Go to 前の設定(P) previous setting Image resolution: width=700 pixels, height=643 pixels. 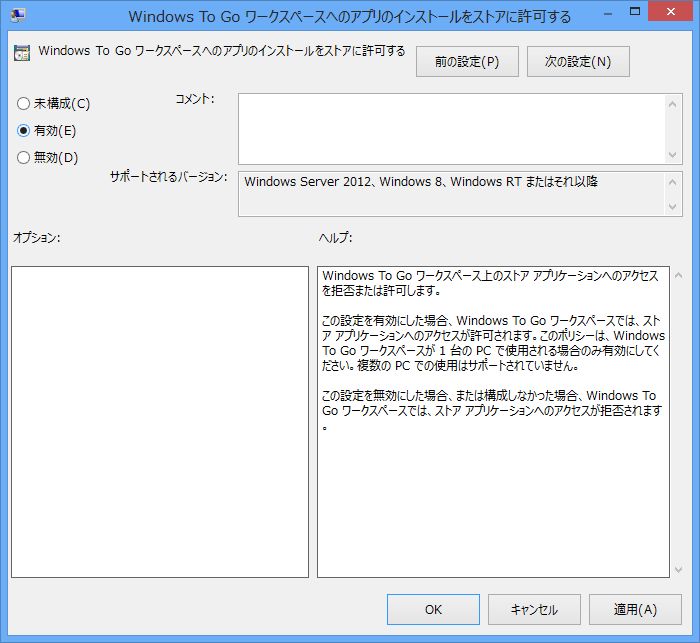[467, 62]
